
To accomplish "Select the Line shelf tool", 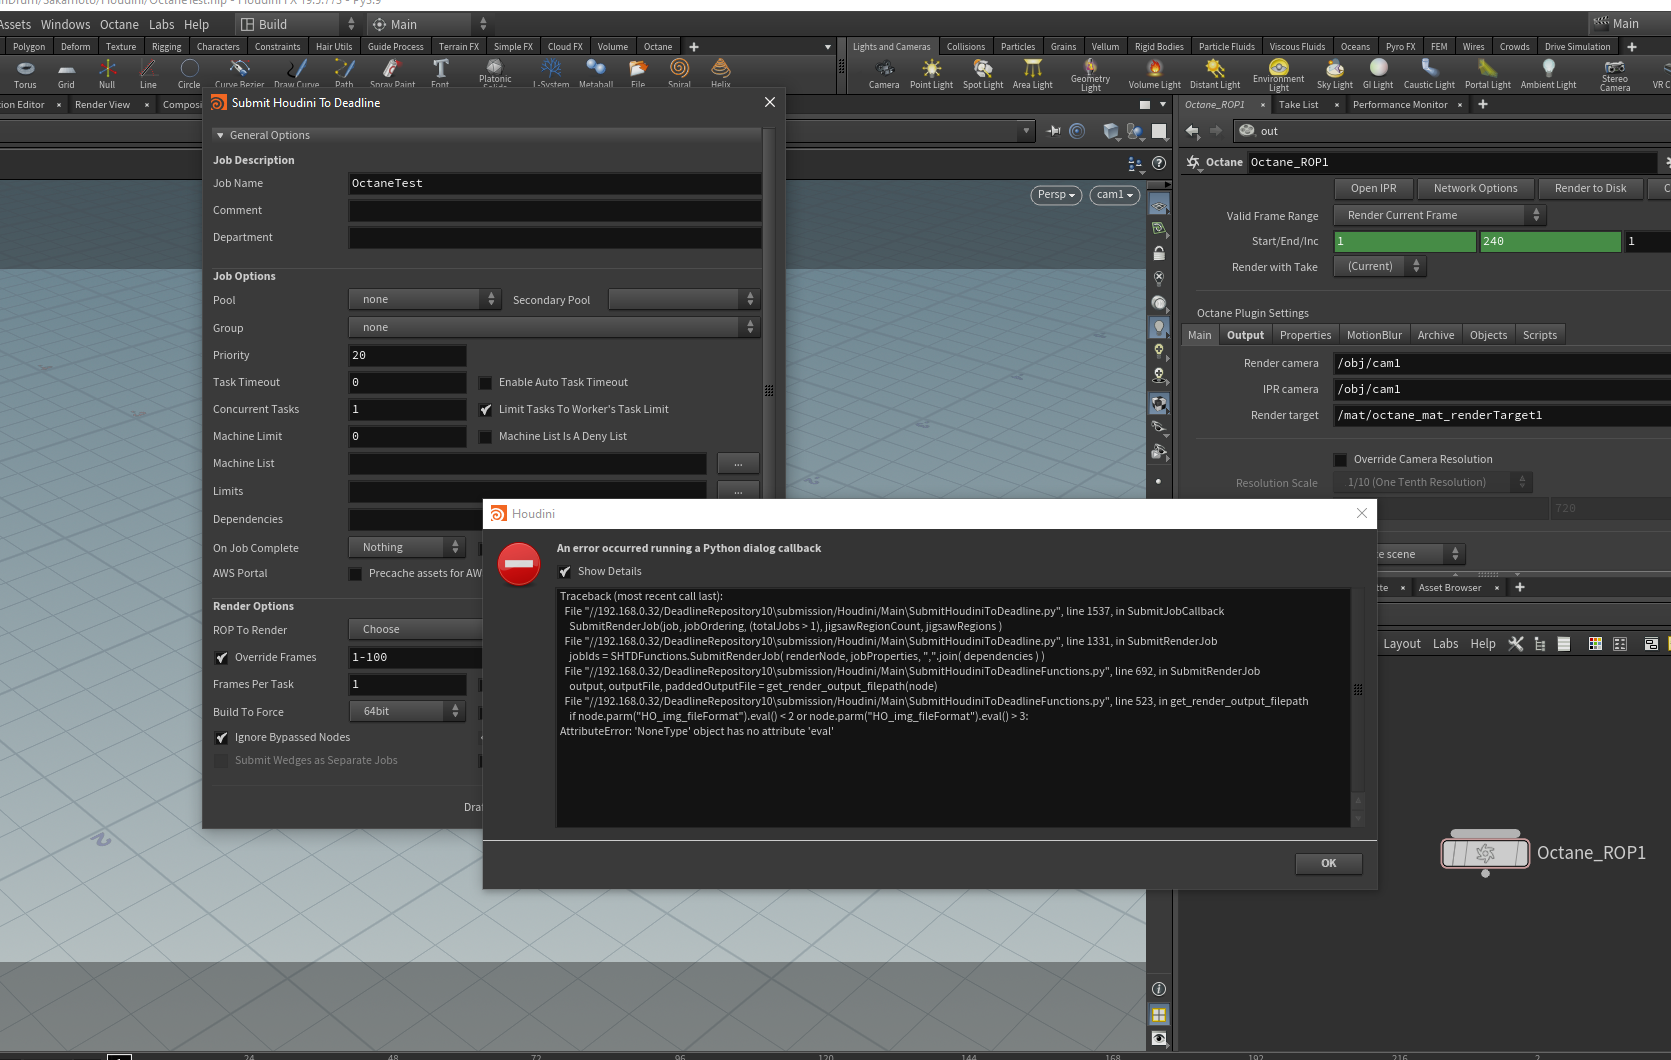I will point(148,73).
